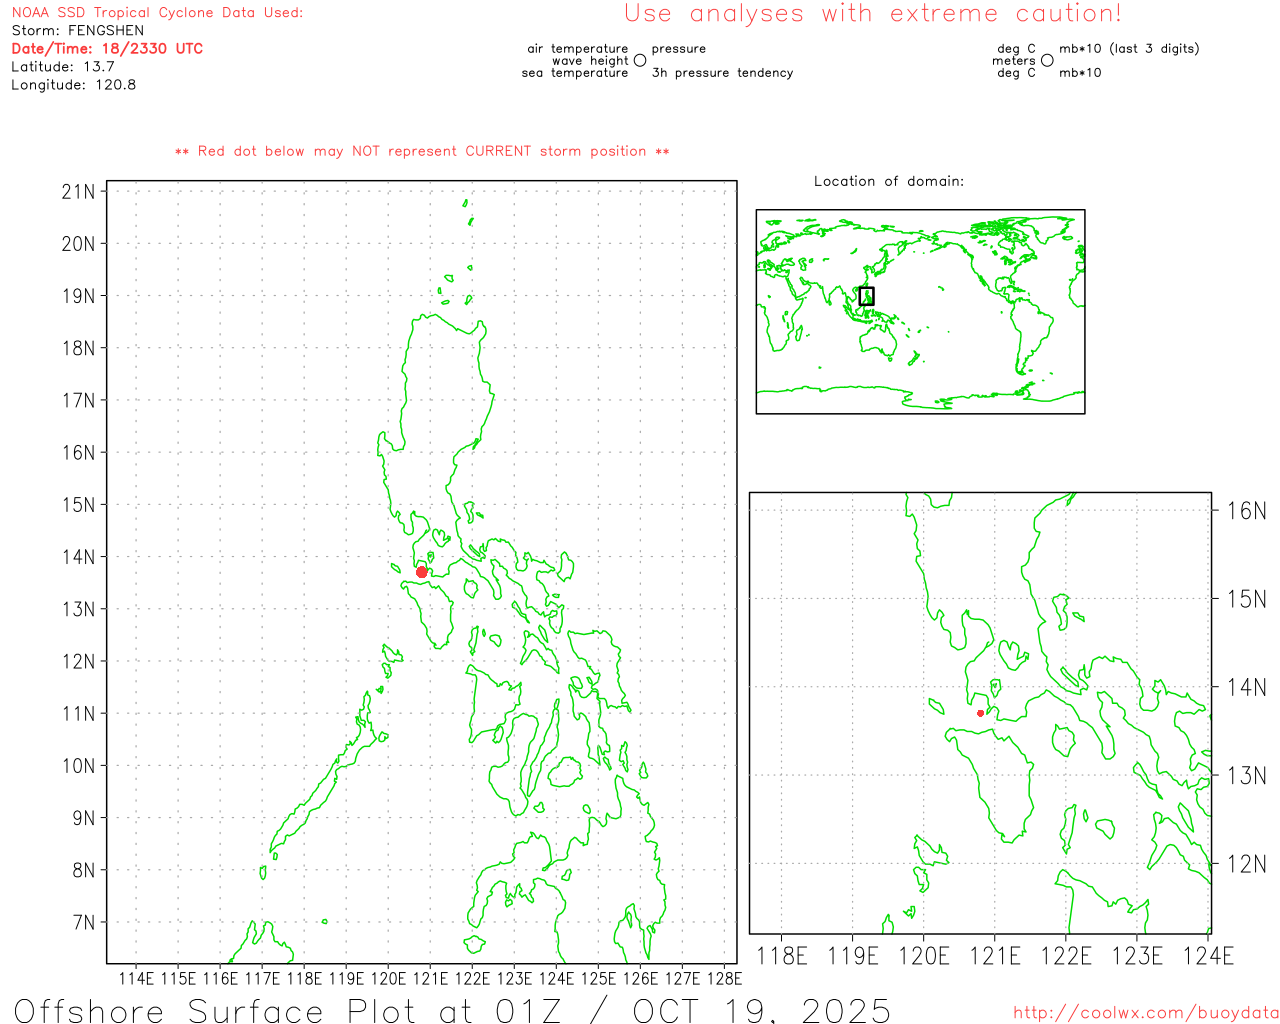The image size is (1280, 1024).
Task: Click the 119E longitude label on inset map
Action: click(x=853, y=956)
